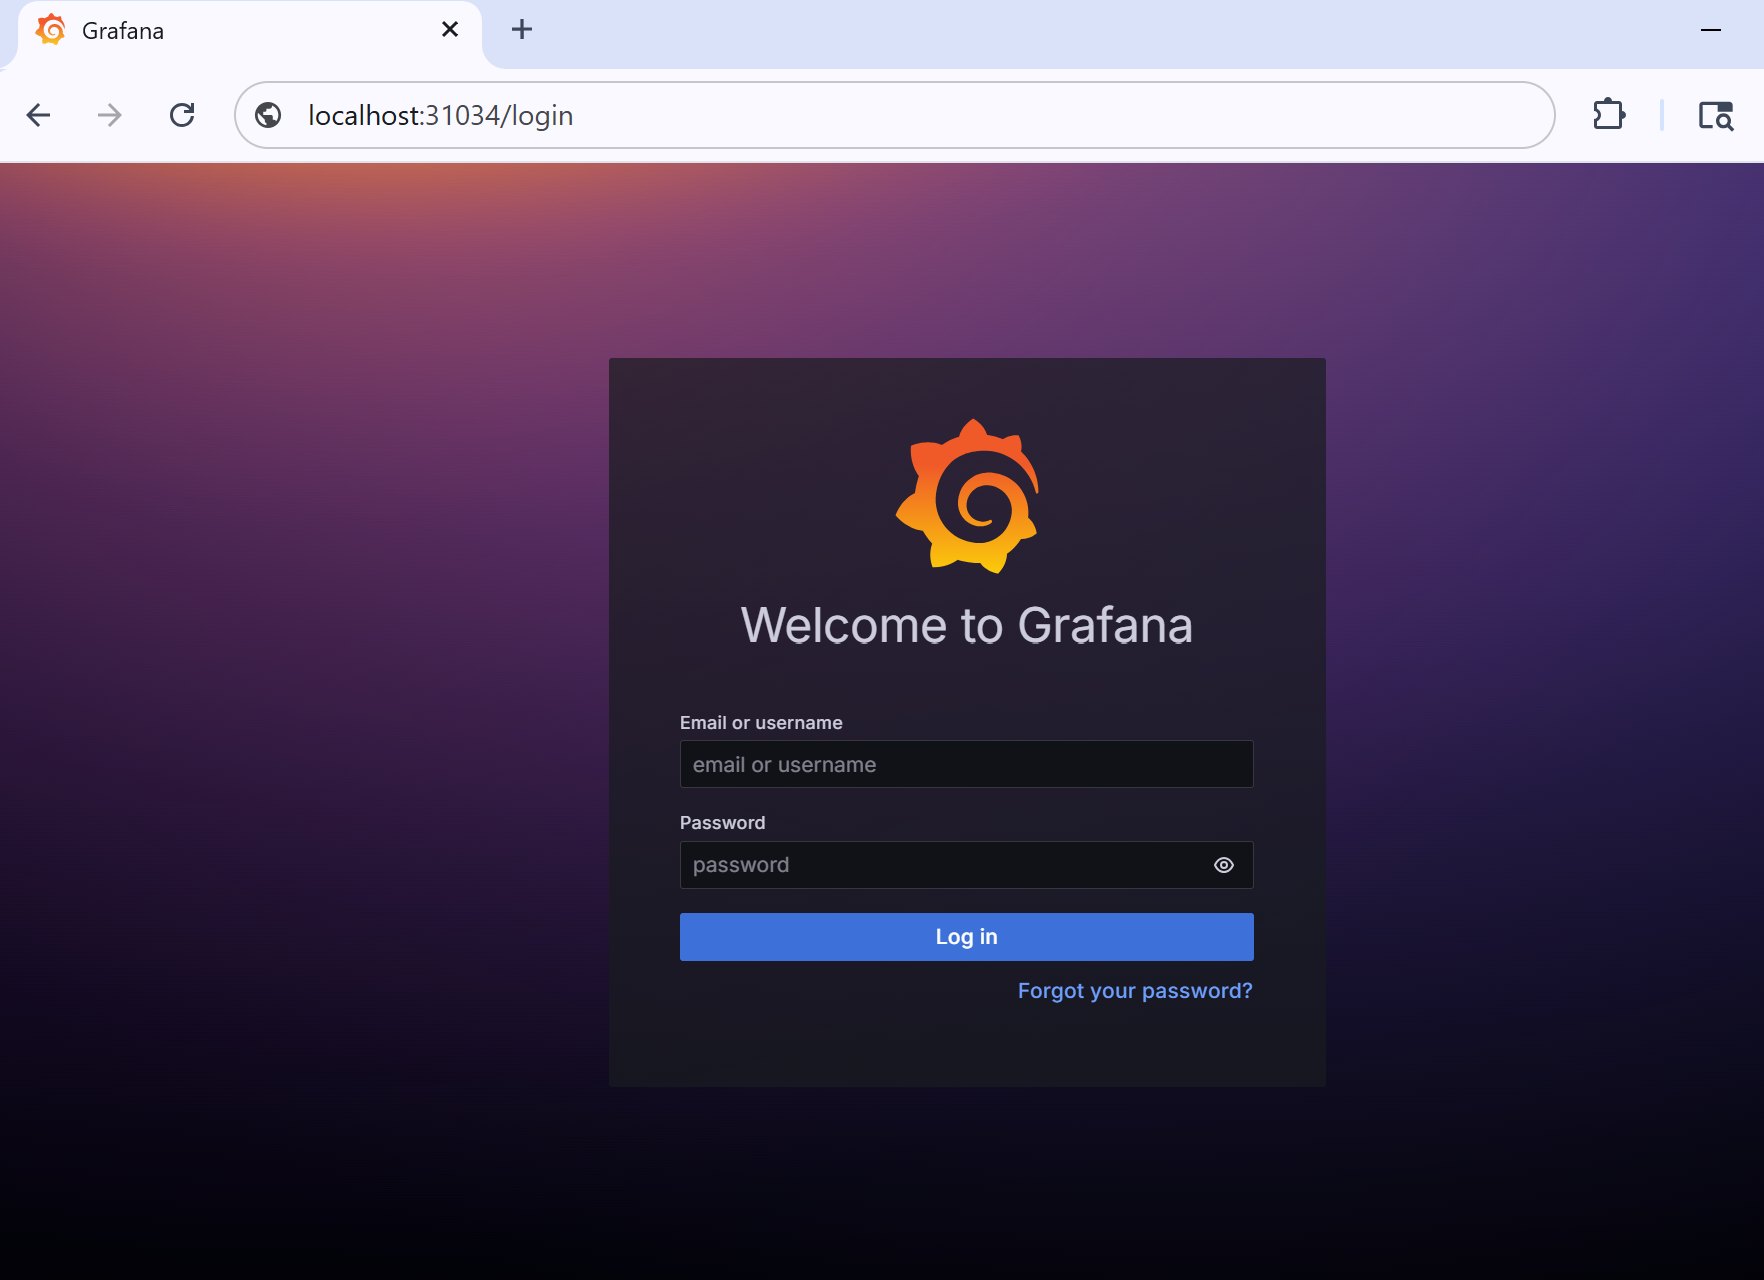Focus the email or username field

tap(966, 764)
